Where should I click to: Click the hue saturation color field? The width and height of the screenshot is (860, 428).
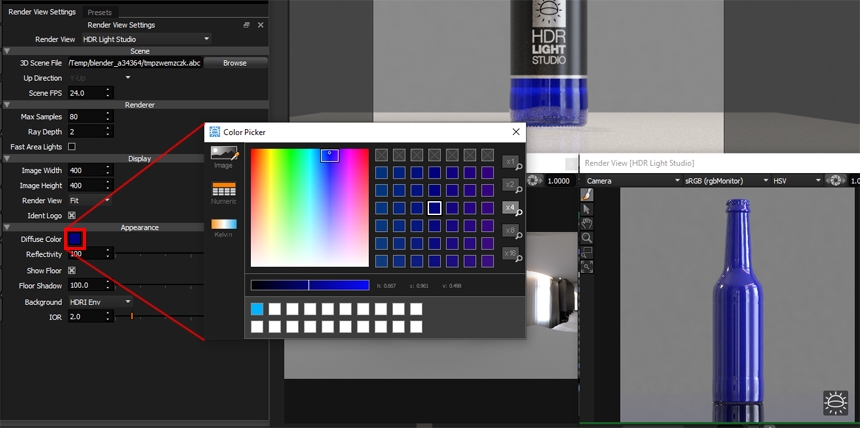(x=310, y=208)
